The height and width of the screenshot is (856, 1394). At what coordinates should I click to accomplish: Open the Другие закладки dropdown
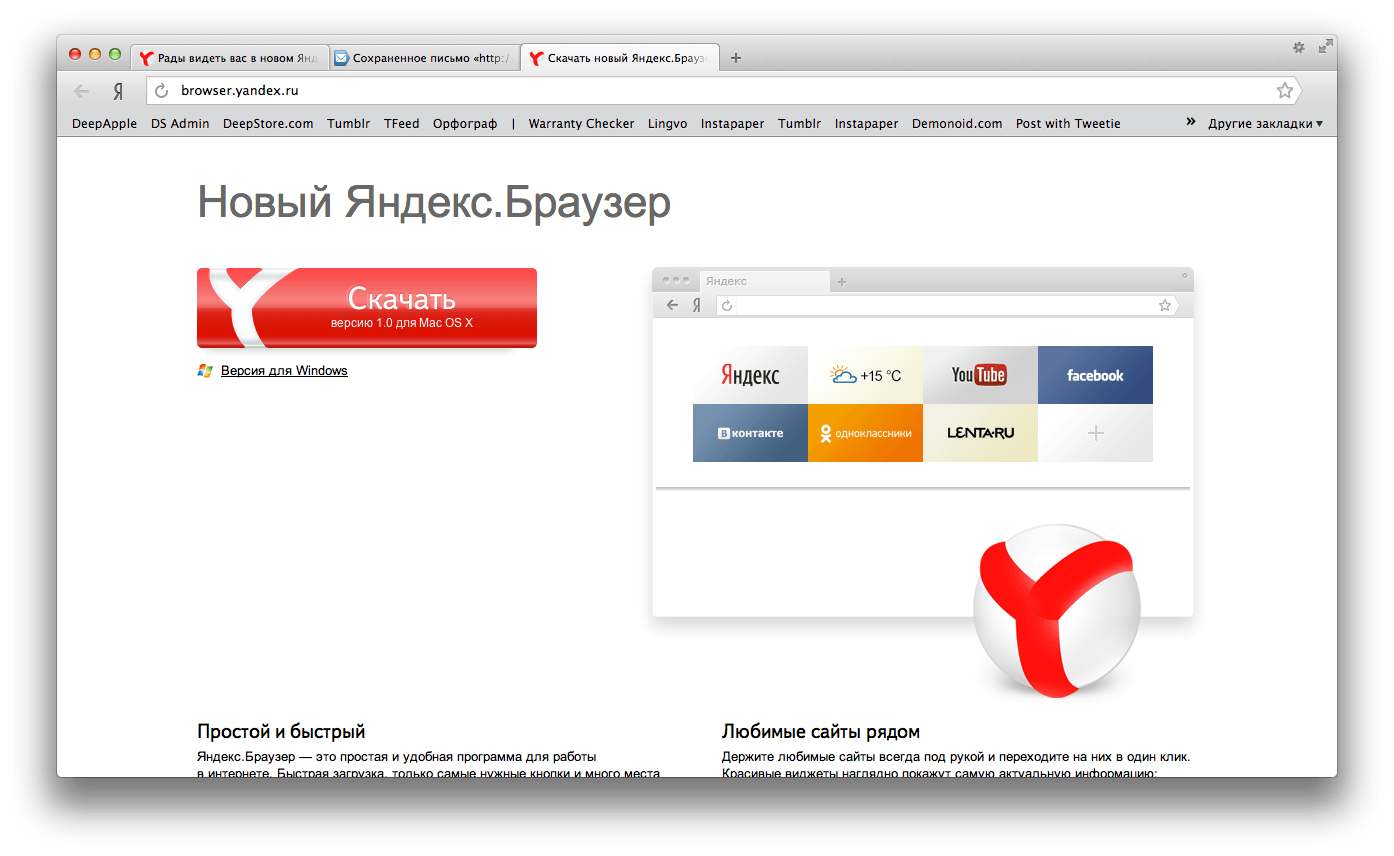pyautogui.click(x=1265, y=123)
